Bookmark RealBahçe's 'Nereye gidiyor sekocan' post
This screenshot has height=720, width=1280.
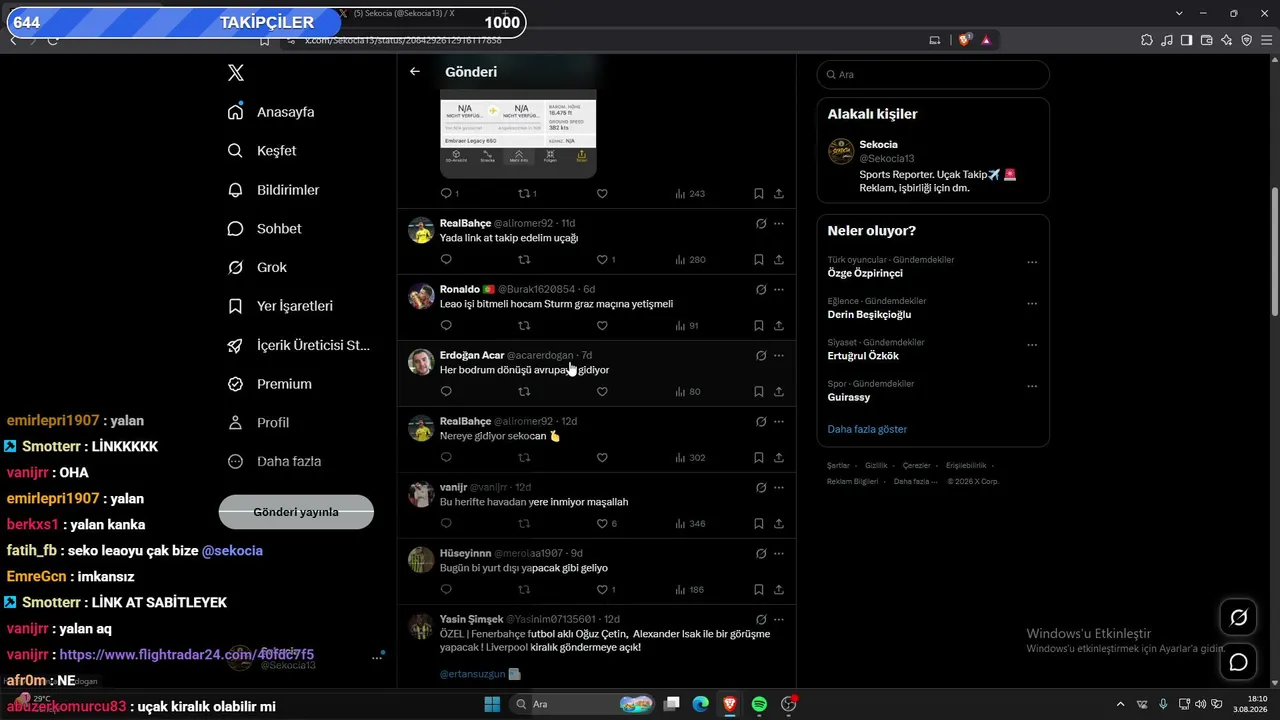pyautogui.click(x=759, y=458)
